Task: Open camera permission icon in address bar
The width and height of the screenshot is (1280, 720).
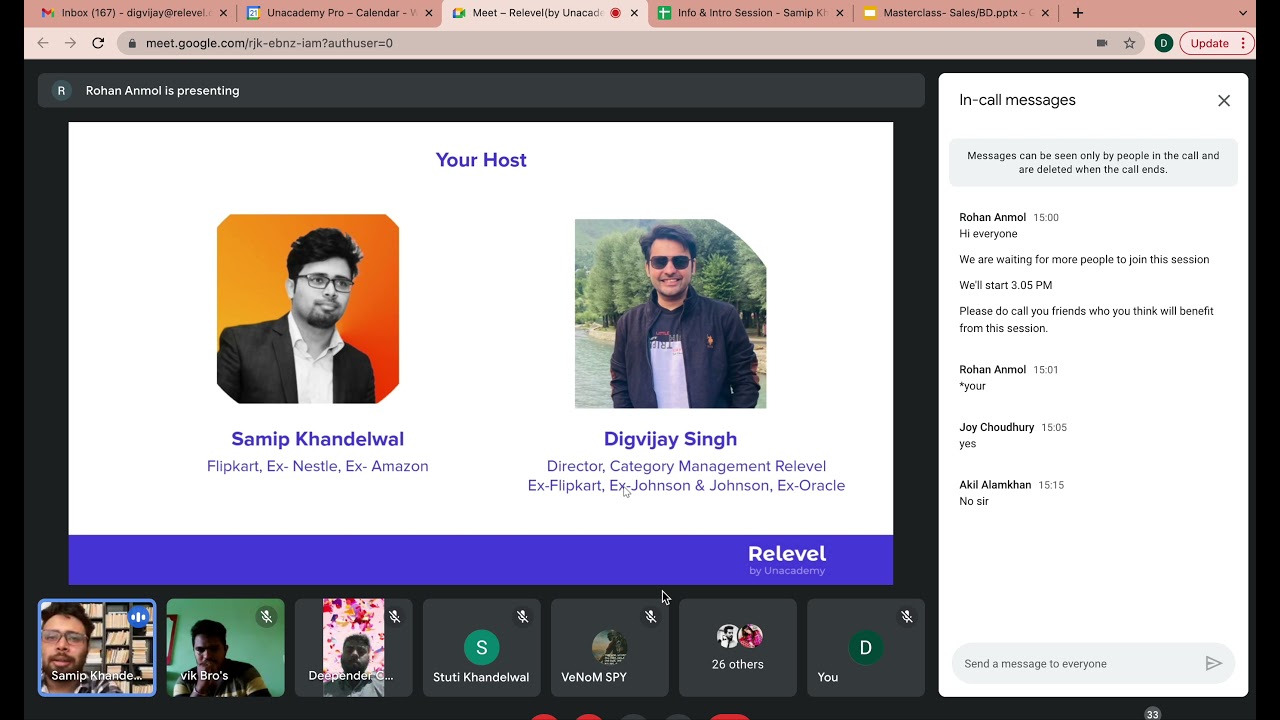Action: pos(1102,43)
